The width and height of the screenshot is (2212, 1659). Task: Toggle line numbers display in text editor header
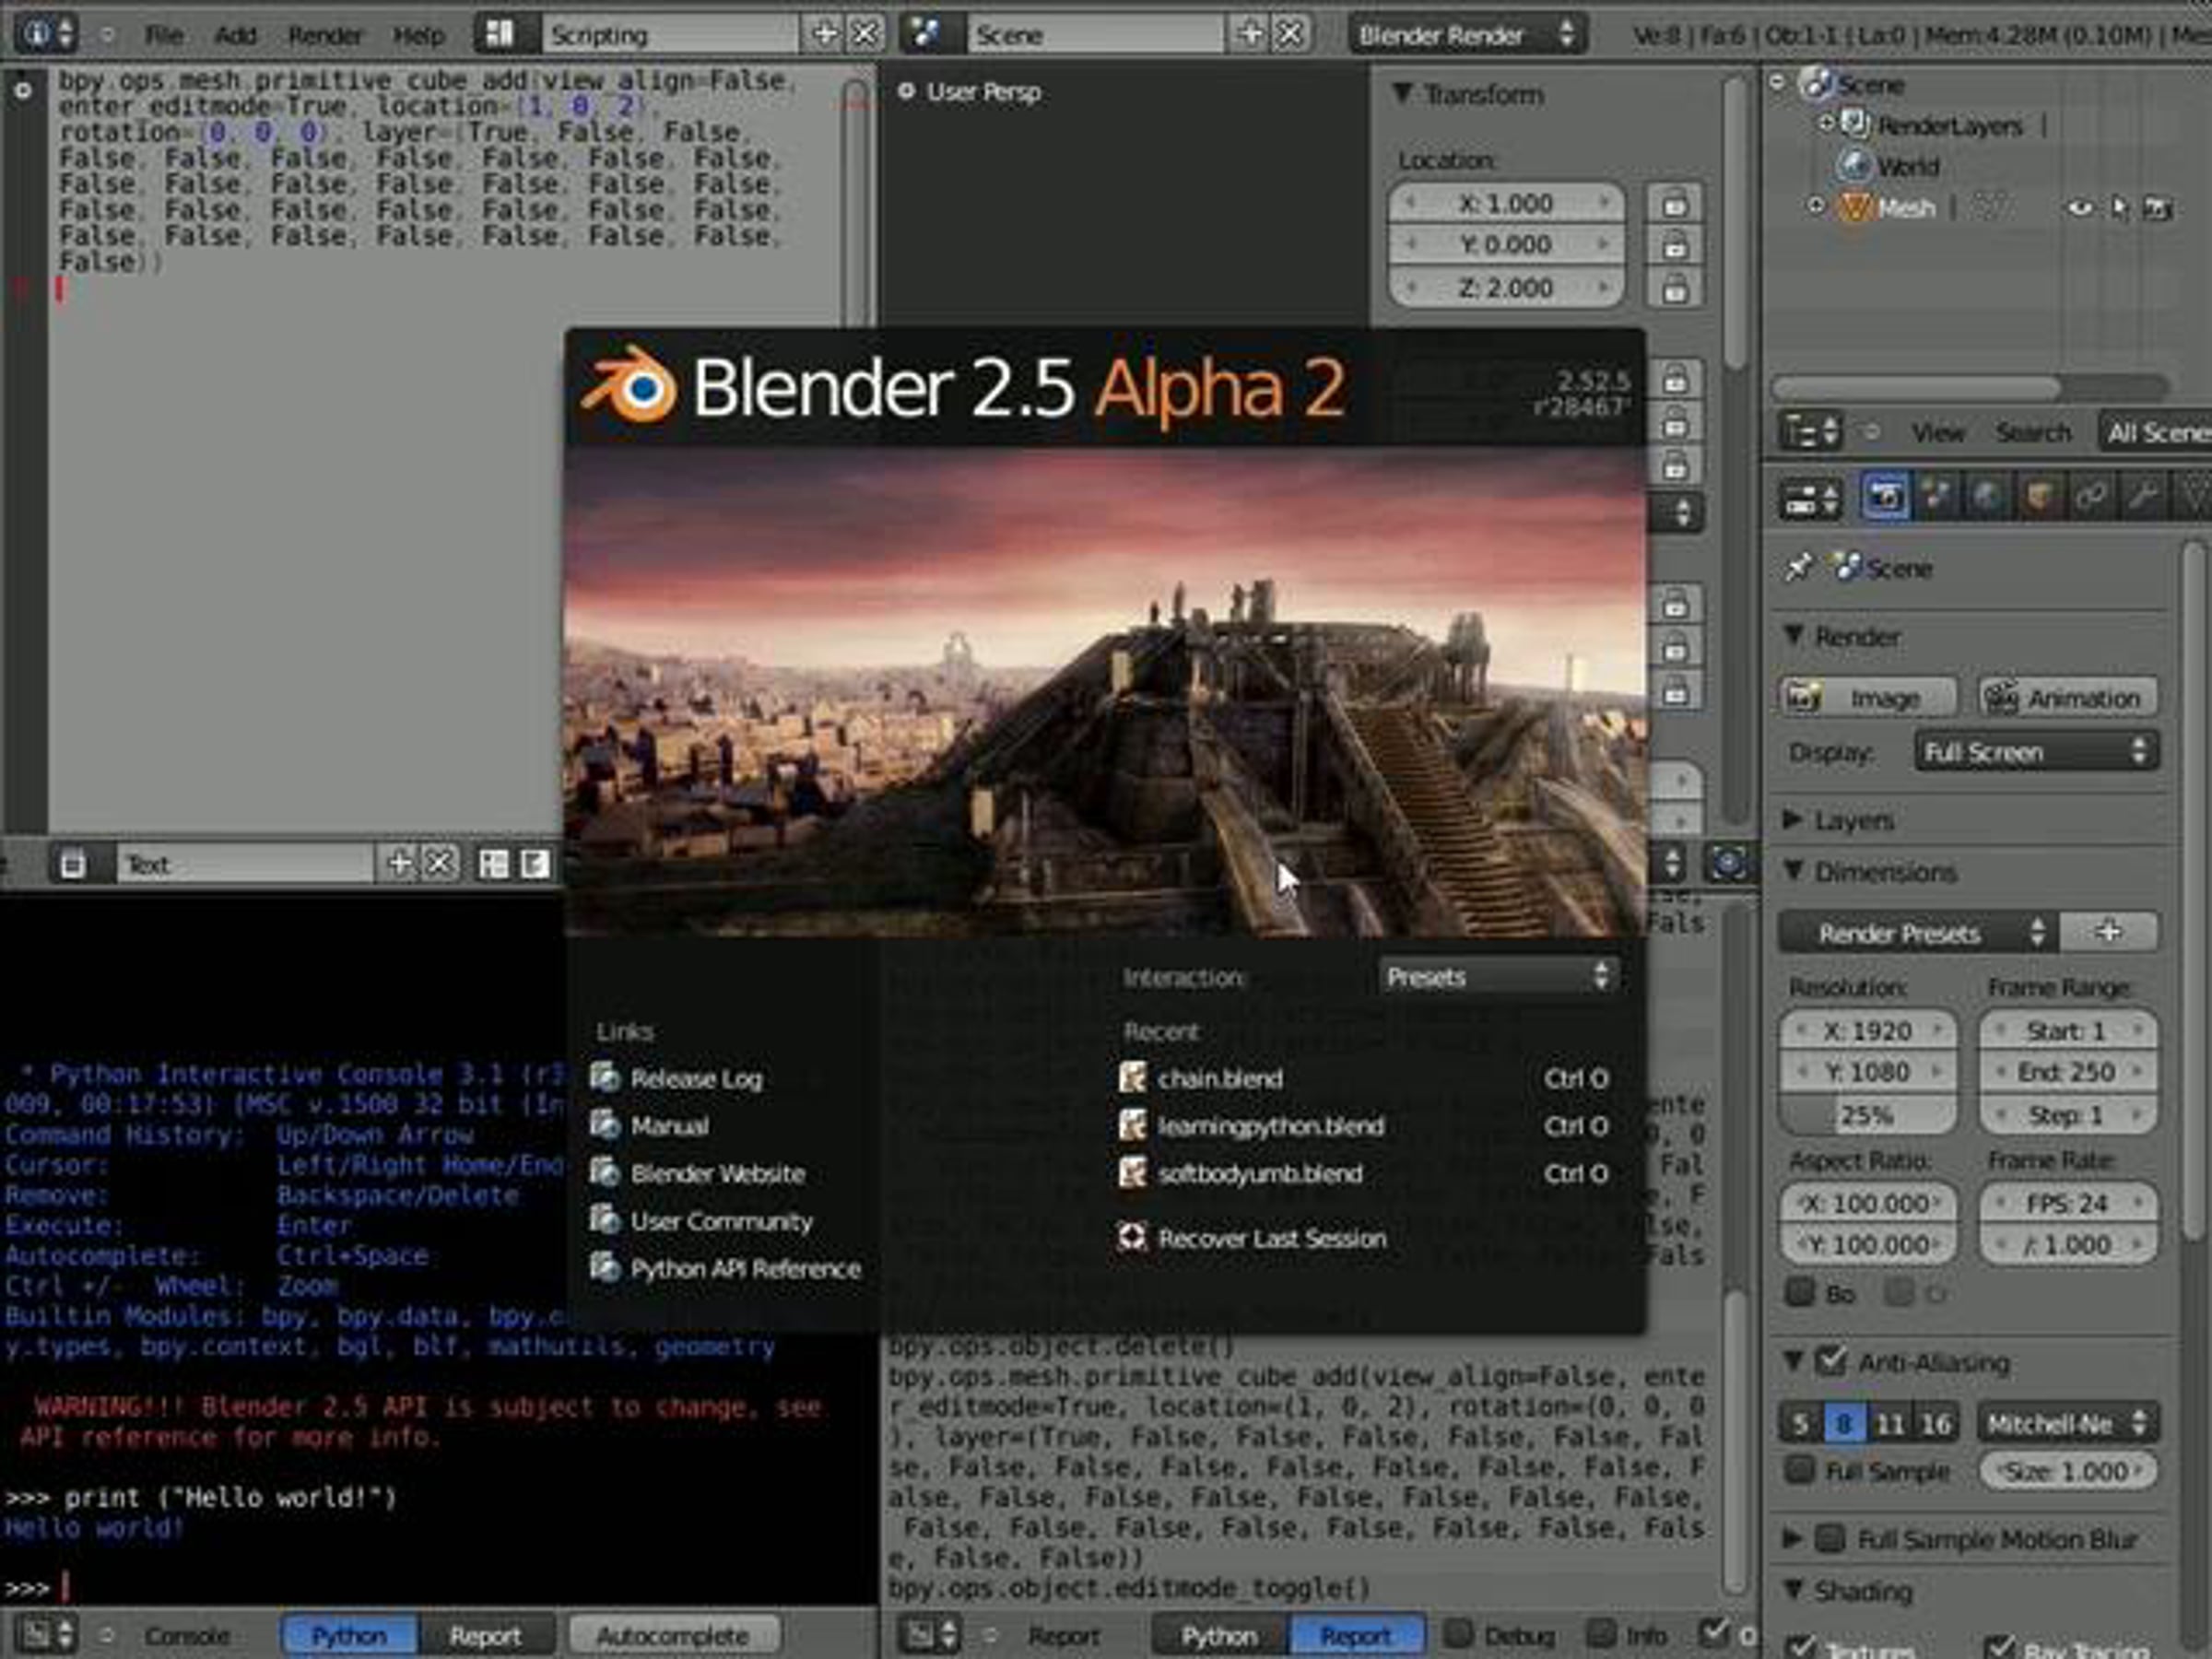pos(494,864)
